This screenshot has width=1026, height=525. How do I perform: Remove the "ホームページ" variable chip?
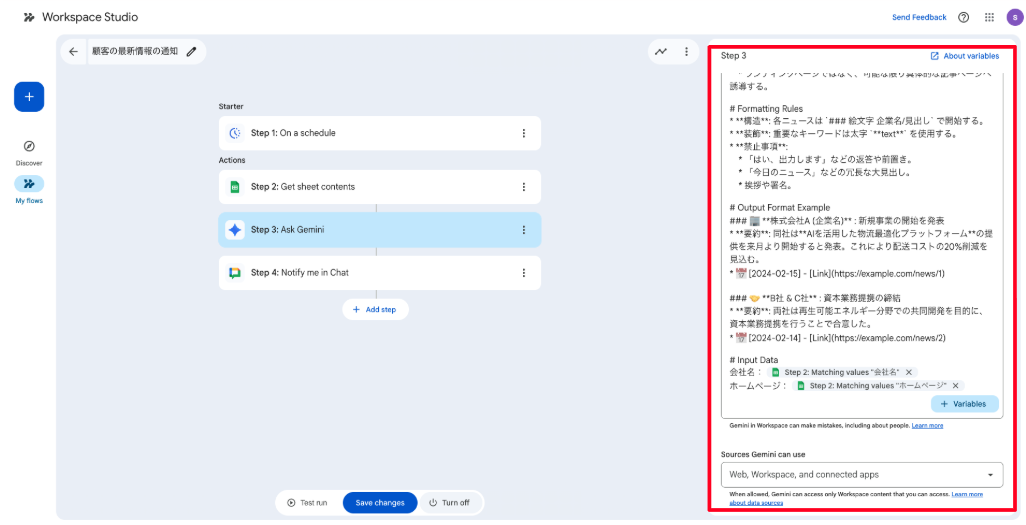[955, 385]
